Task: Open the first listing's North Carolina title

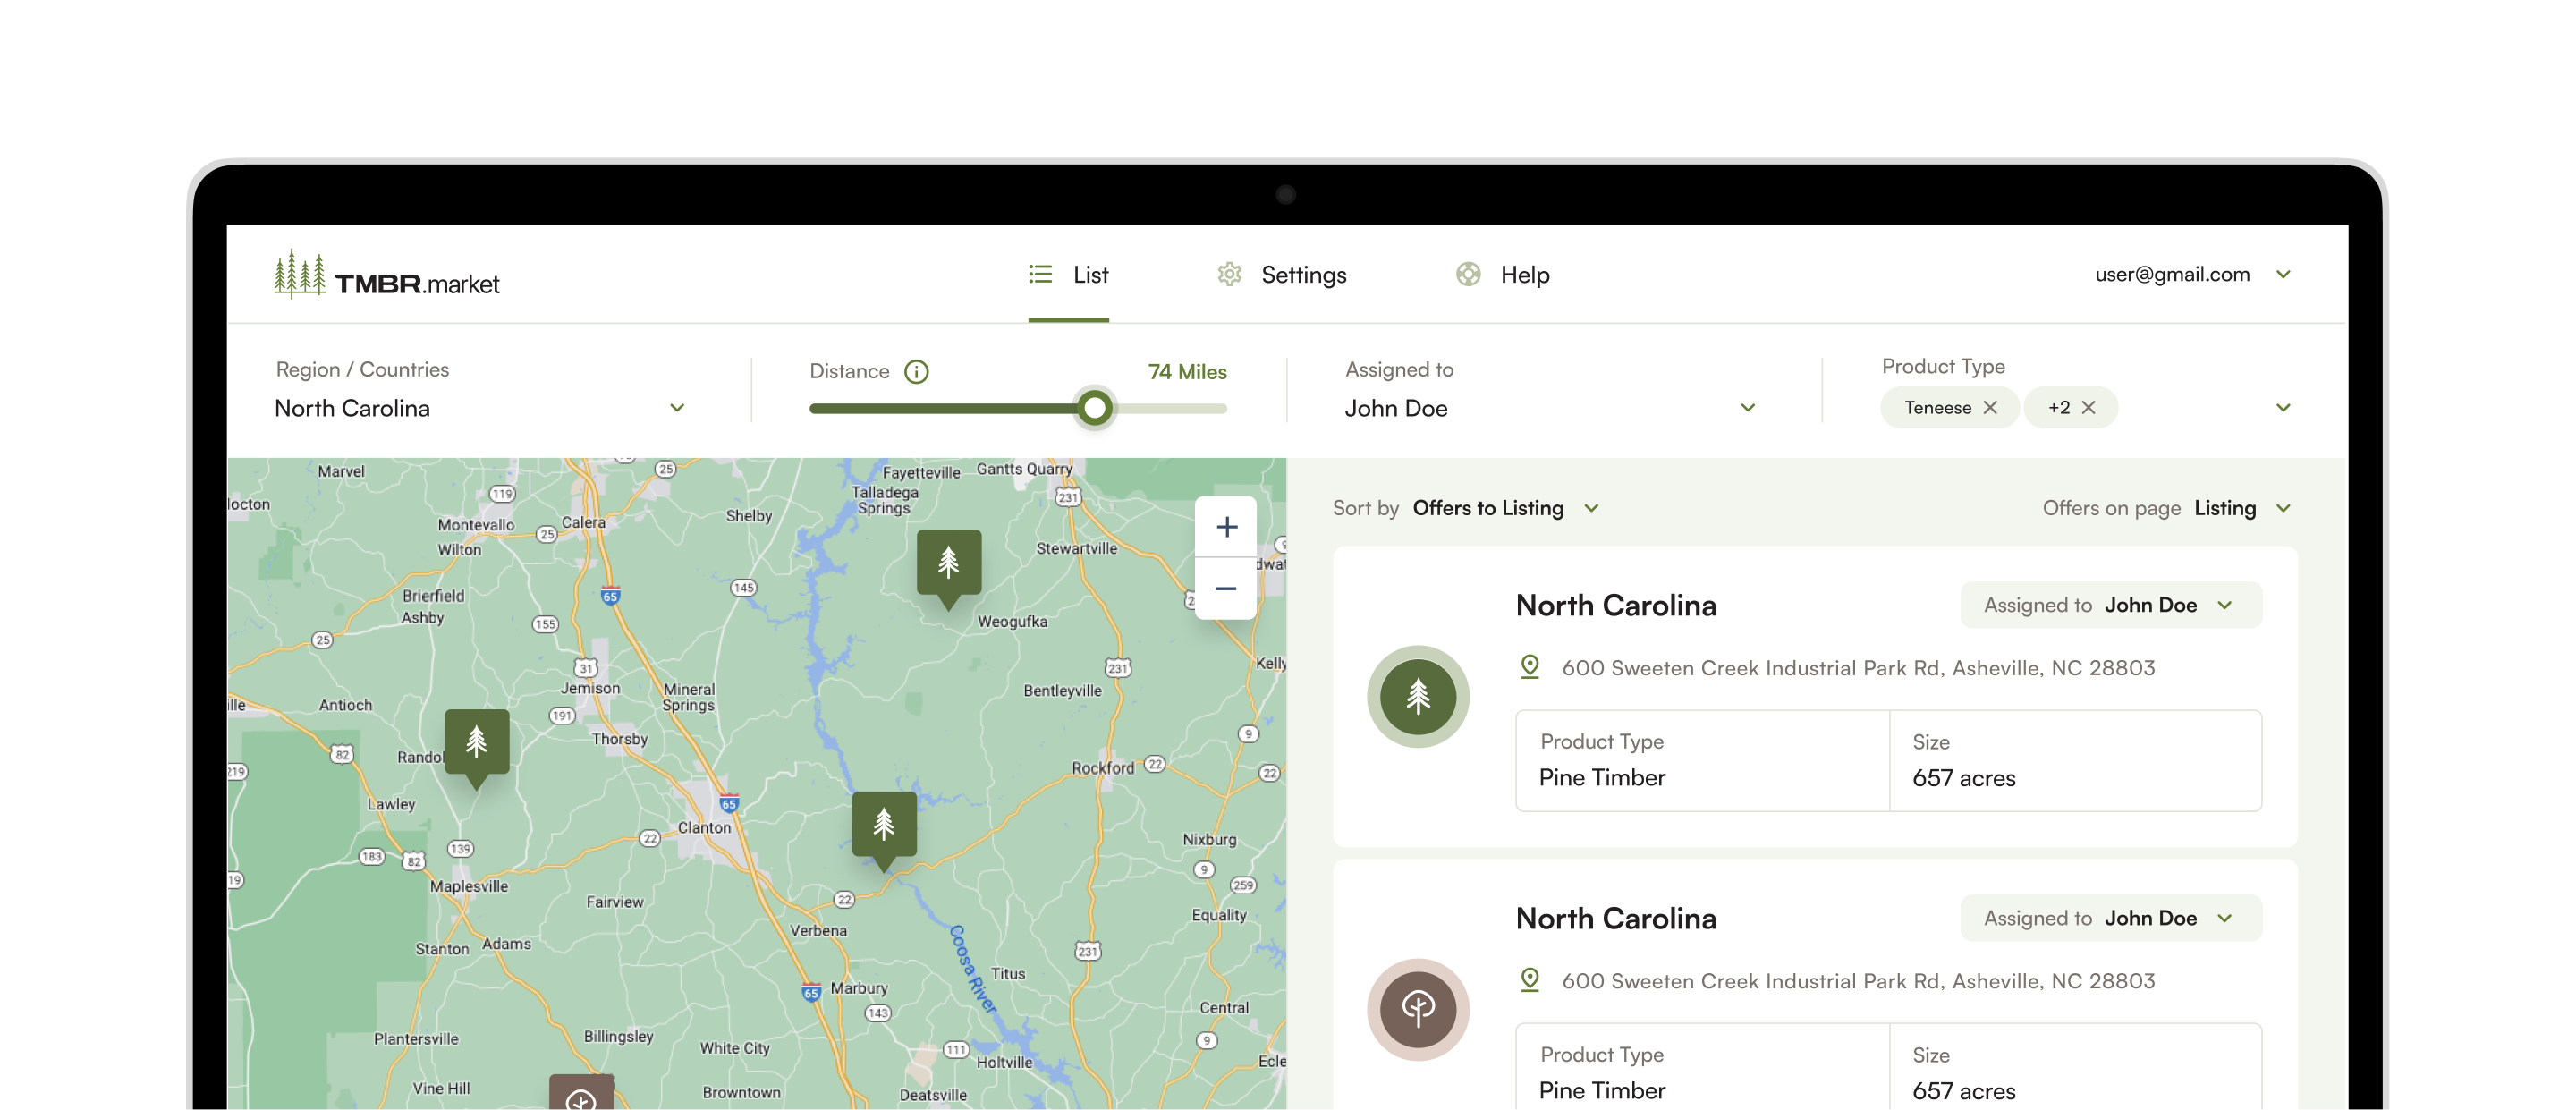Action: coord(1616,605)
